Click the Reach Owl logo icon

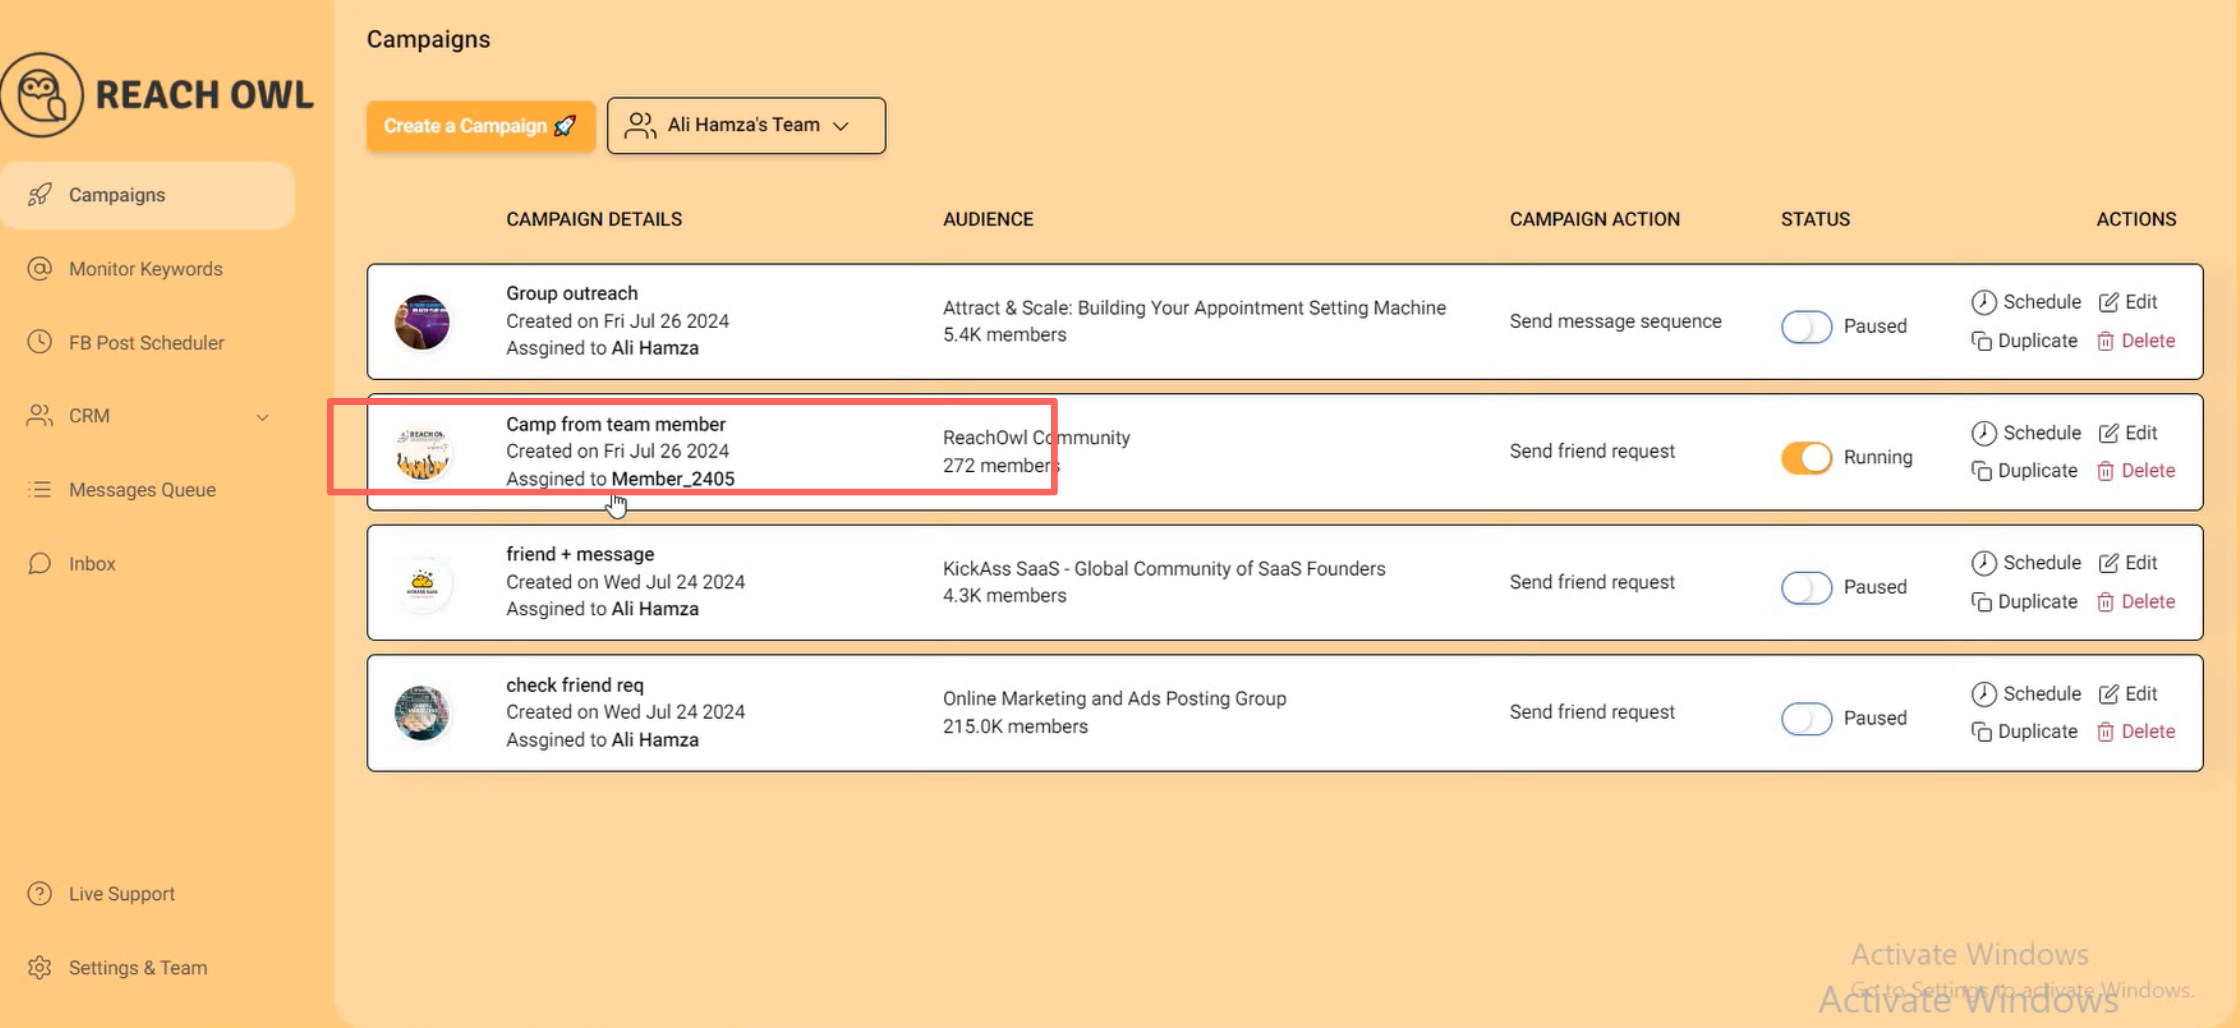(x=42, y=95)
